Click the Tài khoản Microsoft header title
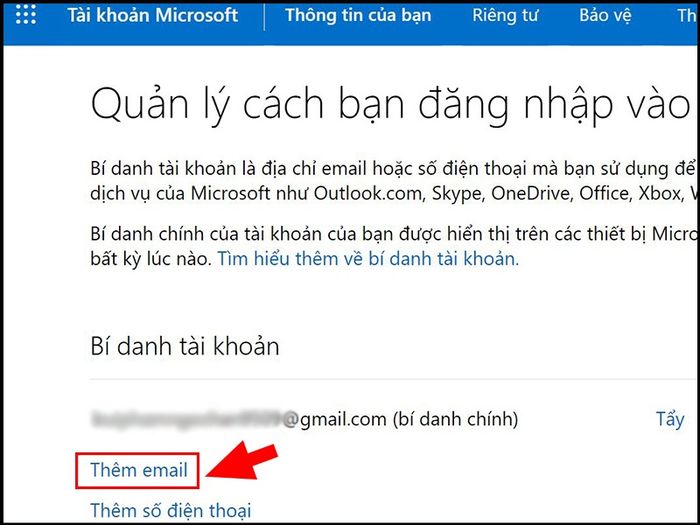 click(153, 15)
